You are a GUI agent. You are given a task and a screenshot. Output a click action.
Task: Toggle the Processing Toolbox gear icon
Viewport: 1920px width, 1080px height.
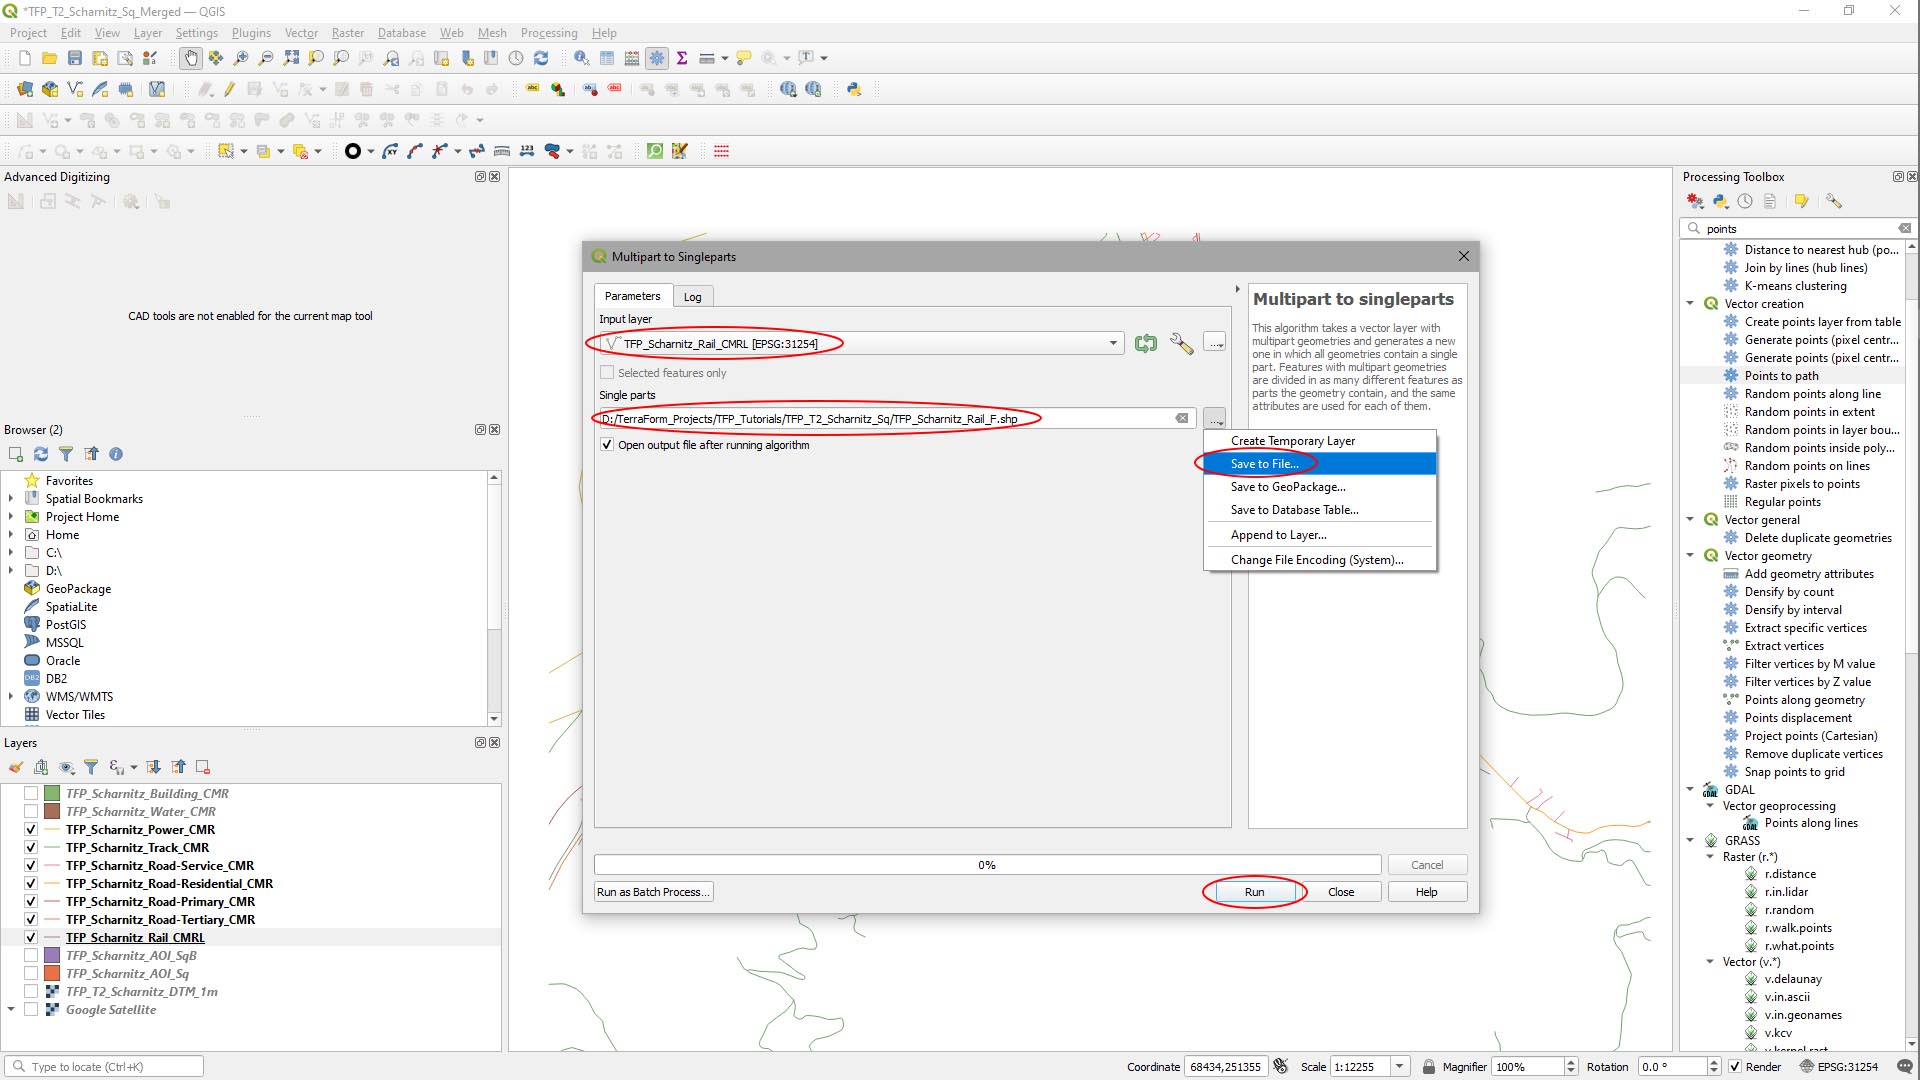coord(657,58)
